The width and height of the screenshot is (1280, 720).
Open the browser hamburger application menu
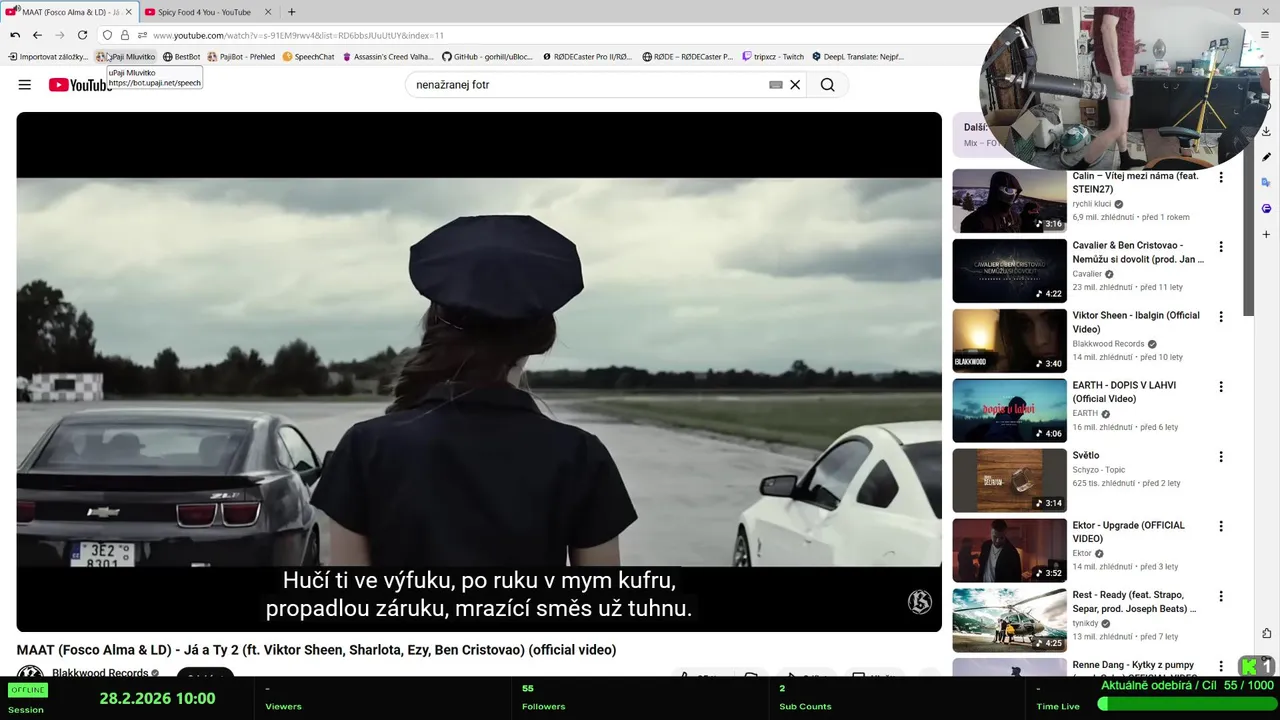1266,35
